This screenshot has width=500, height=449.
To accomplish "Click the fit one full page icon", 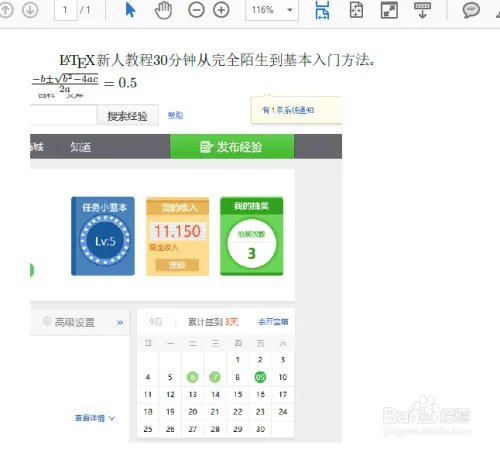I will tap(356, 10).
